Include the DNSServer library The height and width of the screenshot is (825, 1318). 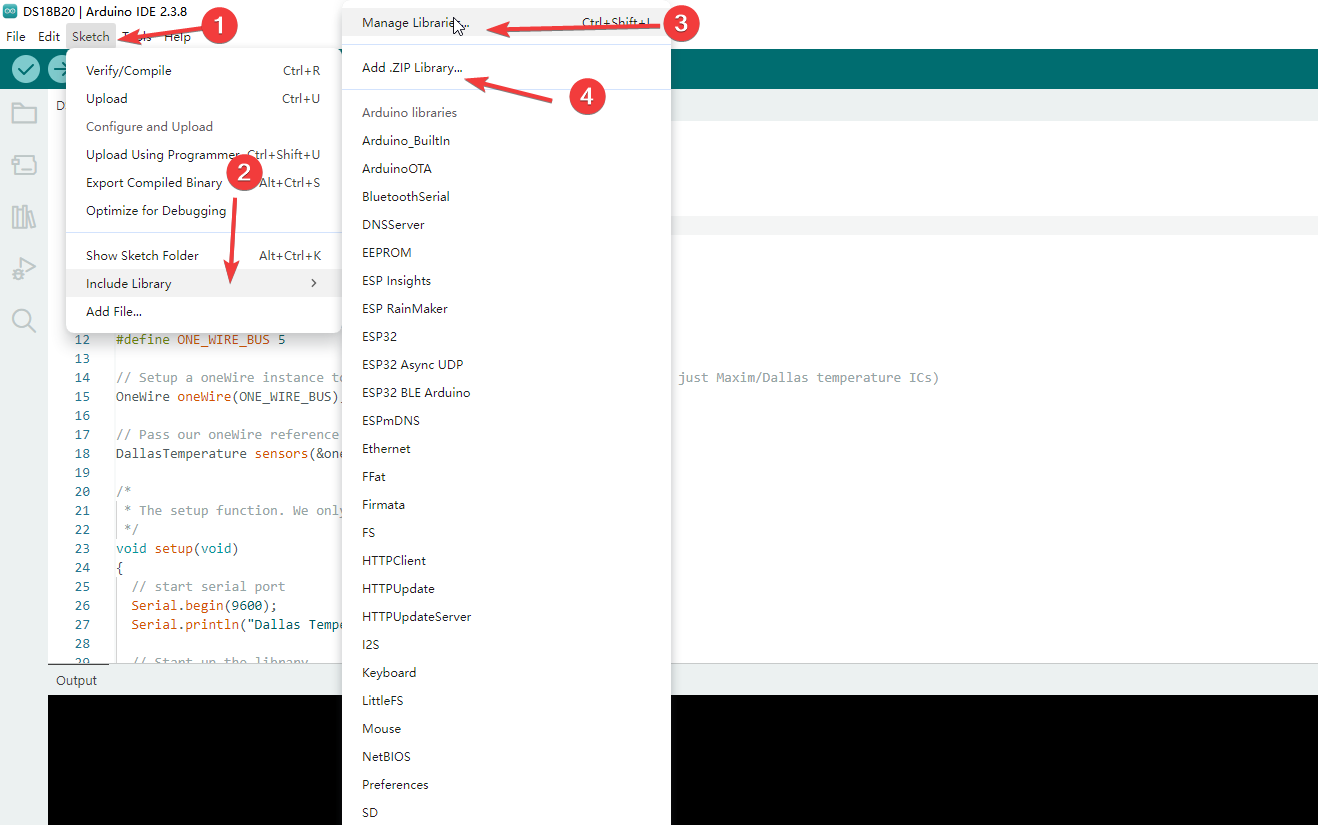pos(506,225)
